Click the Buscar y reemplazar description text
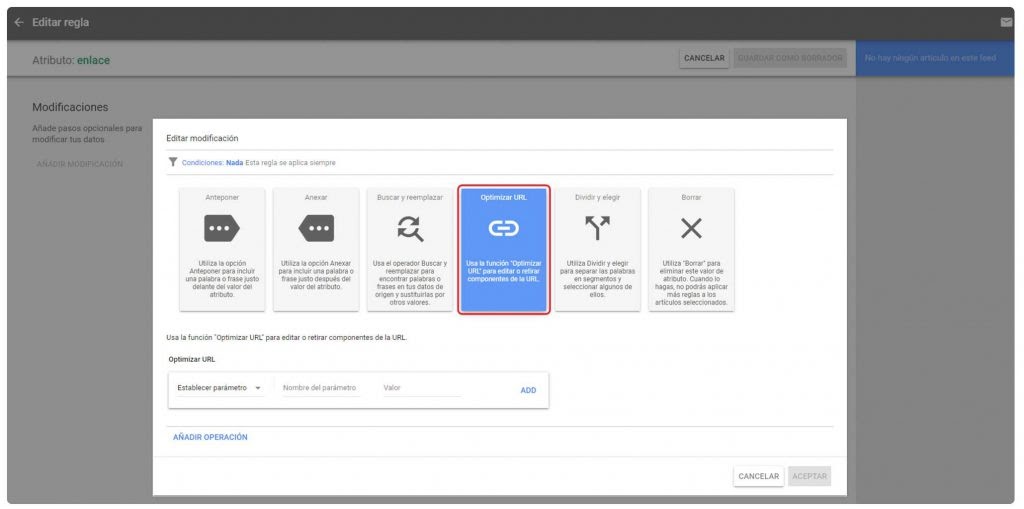 click(x=409, y=283)
